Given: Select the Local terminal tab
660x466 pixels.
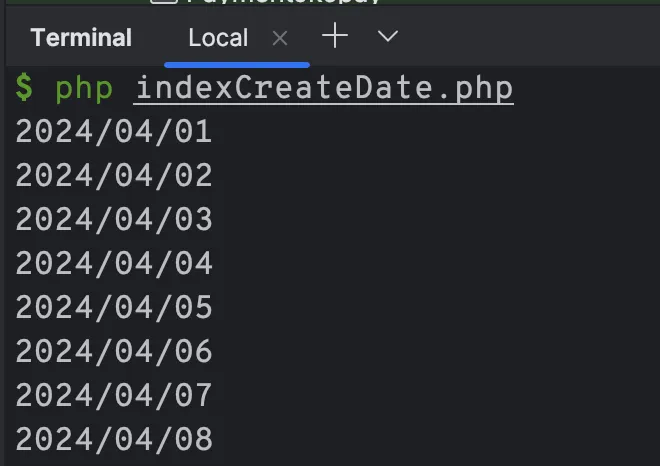Looking at the screenshot, I should tap(218, 38).
